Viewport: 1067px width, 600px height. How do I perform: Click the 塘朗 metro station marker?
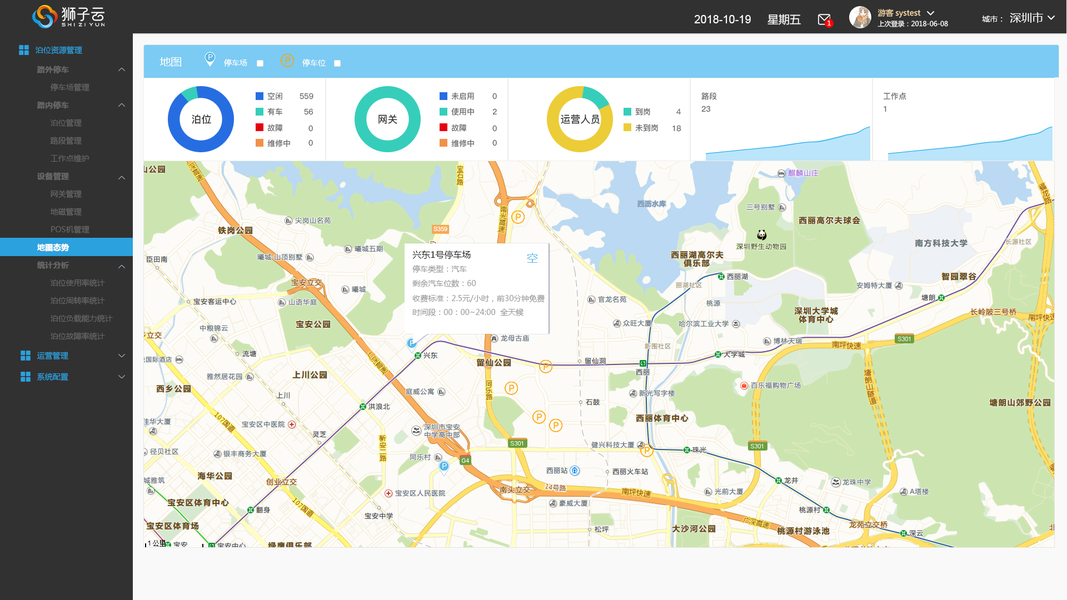(x=942, y=297)
